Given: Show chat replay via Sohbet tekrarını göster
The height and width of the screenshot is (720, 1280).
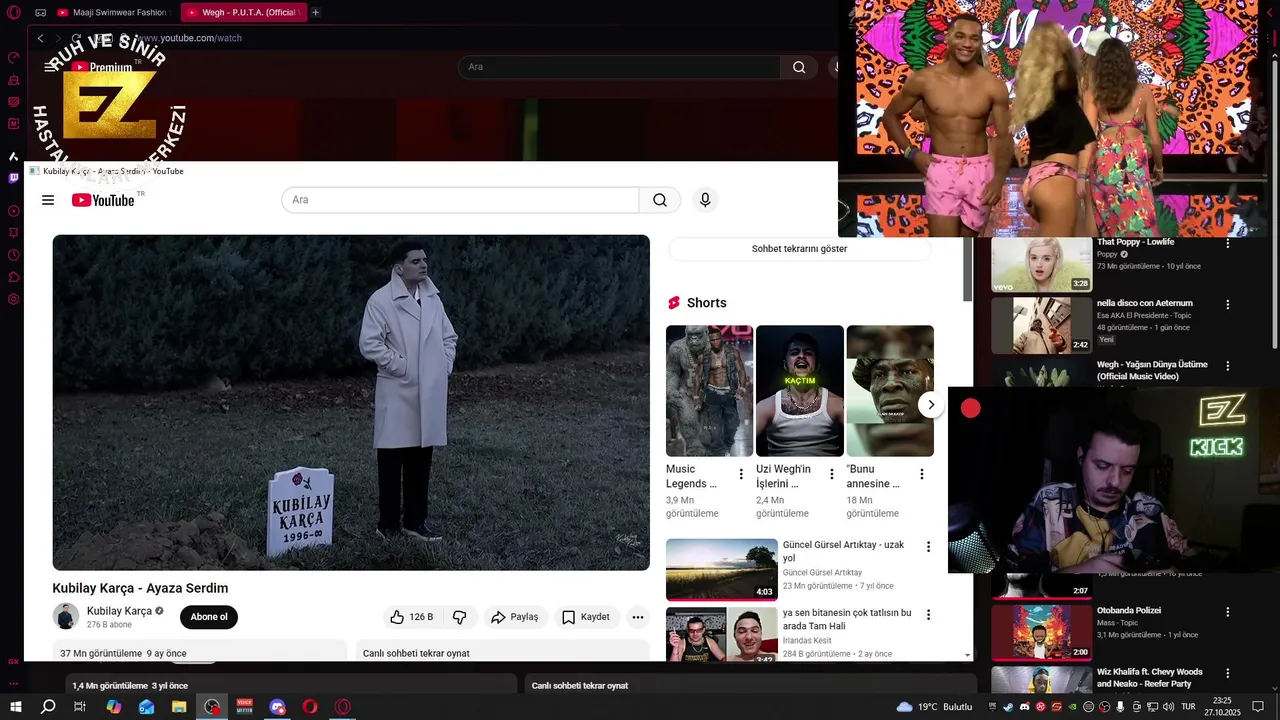Looking at the screenshot, I should (x=799, y=249).
